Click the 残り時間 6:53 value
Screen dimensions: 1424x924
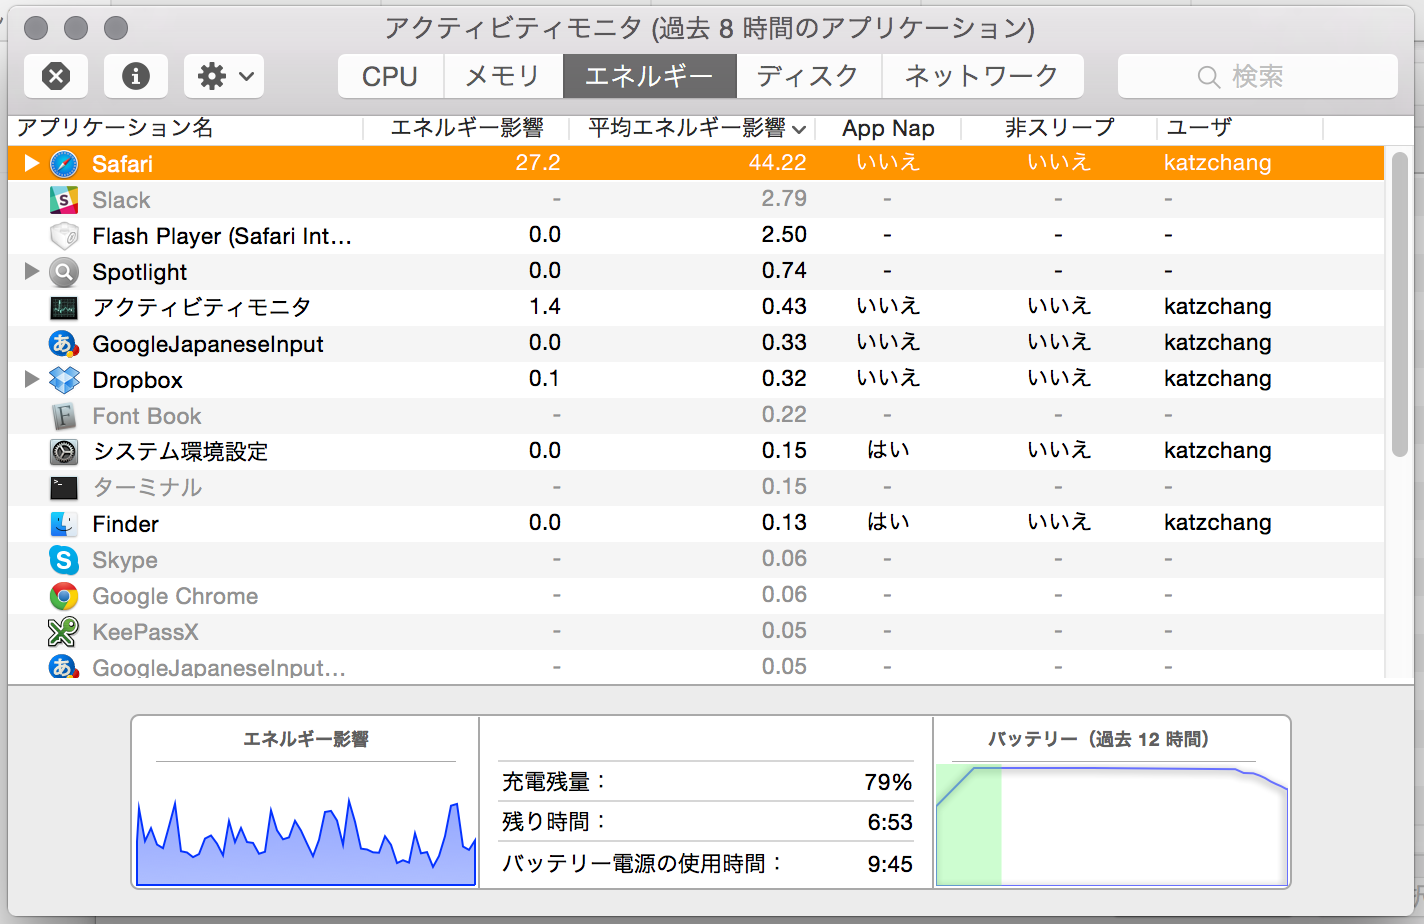pos(890,822)
